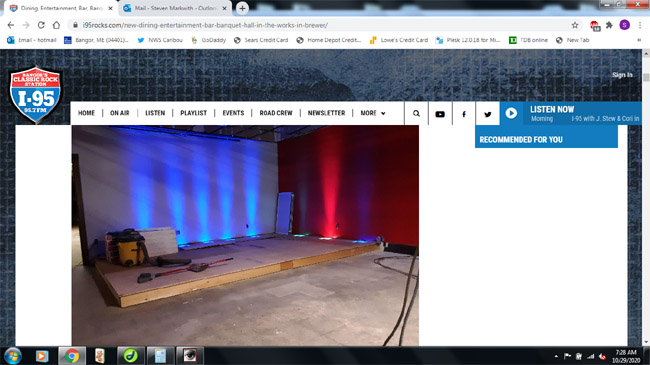The width and height of the screenshot is (650, 365).
Task: Open the LISTEN navigation item
Action: [155, 113]
